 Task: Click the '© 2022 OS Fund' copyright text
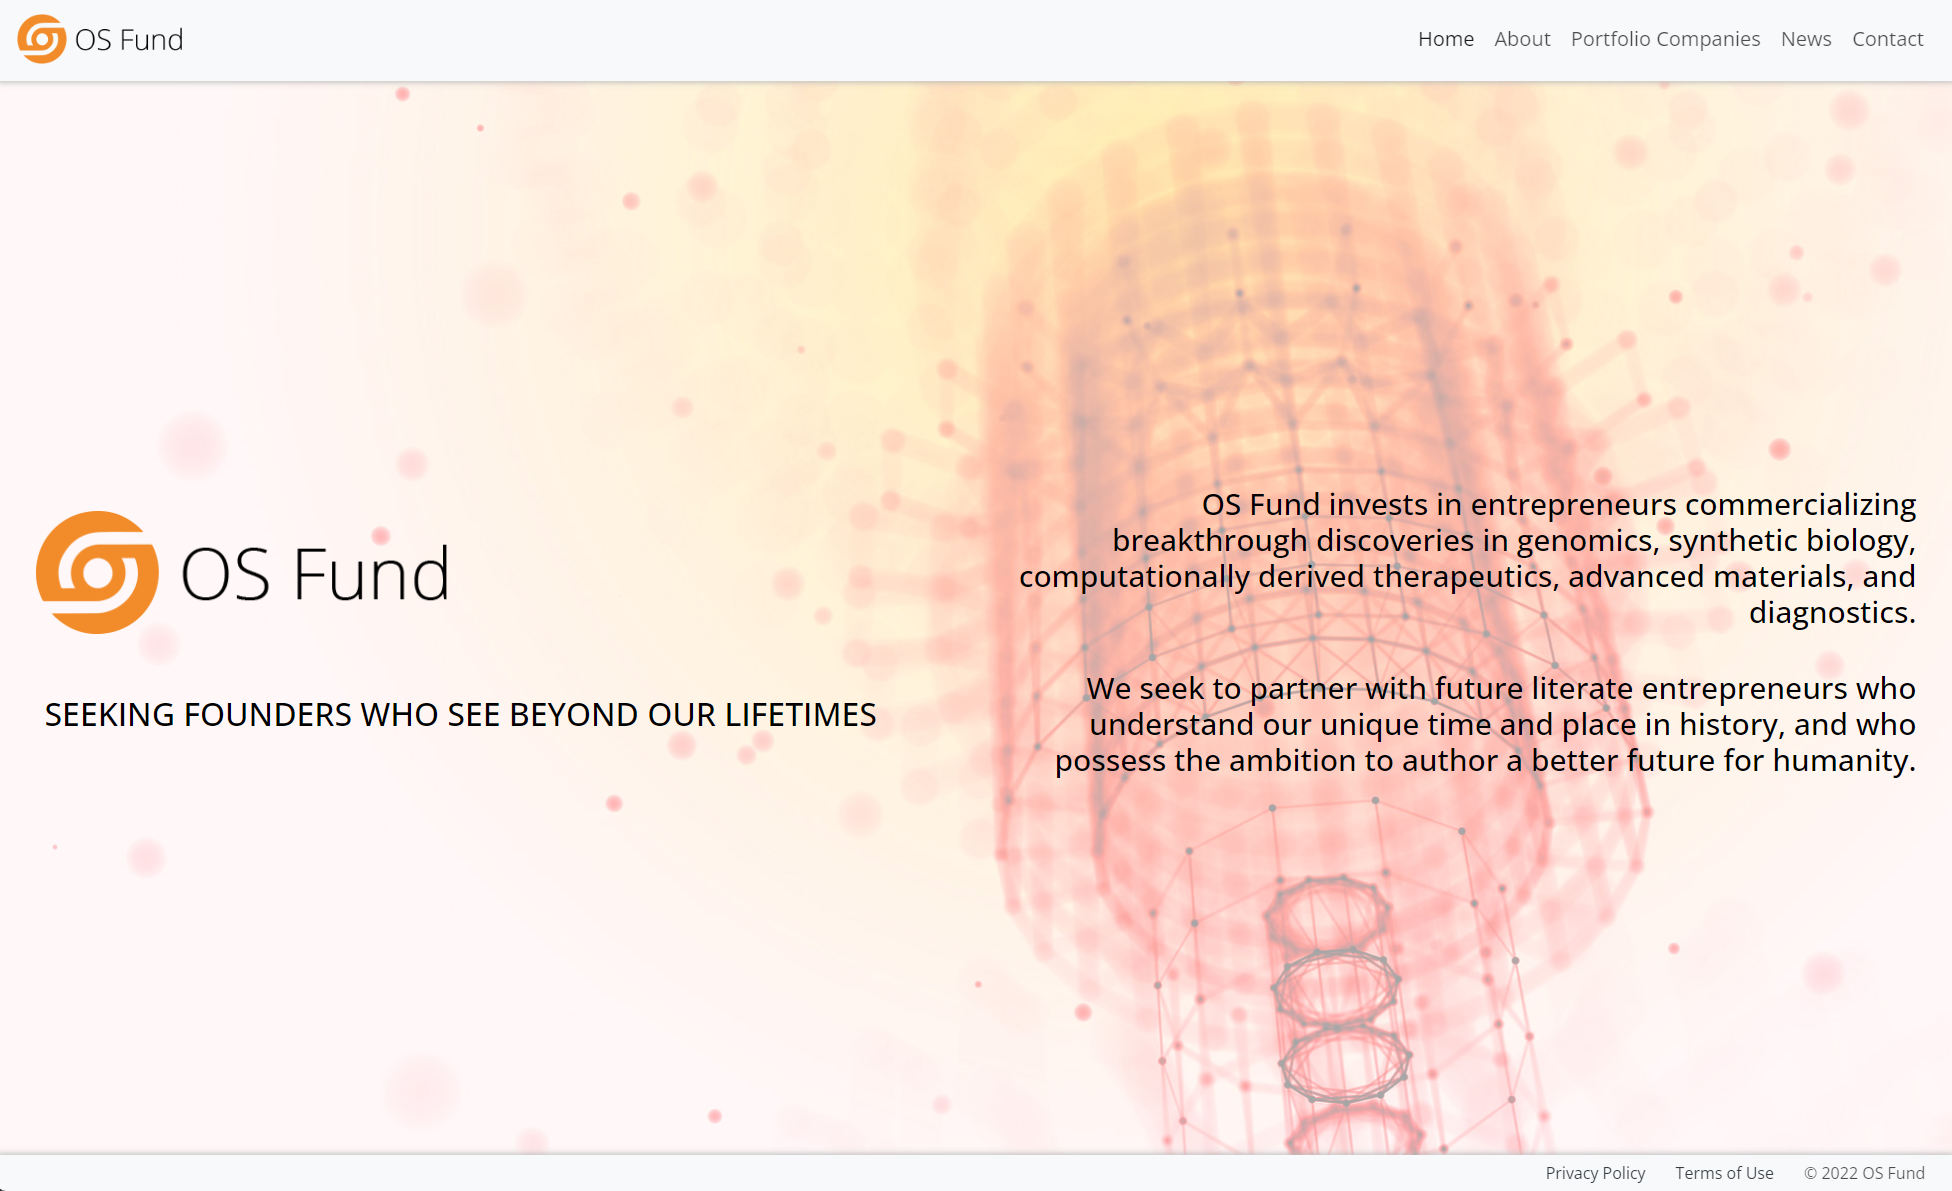coord(1864,1173)
